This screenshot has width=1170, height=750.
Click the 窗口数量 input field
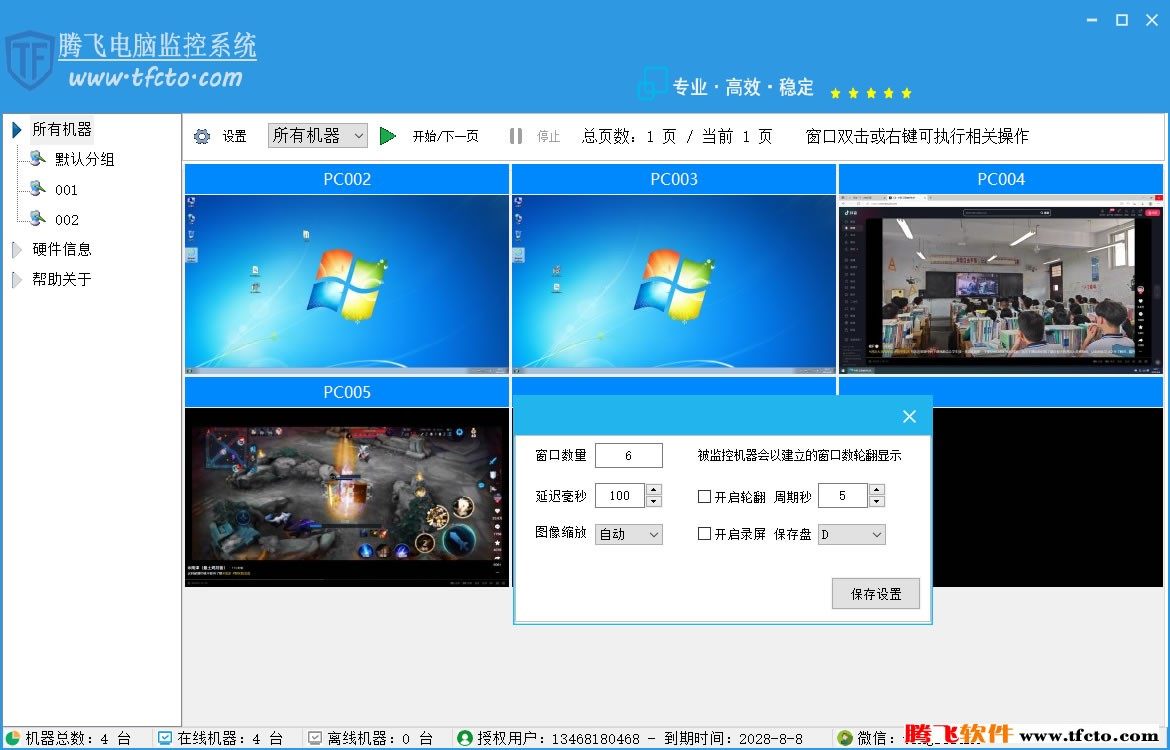click(x=628, y=455)
